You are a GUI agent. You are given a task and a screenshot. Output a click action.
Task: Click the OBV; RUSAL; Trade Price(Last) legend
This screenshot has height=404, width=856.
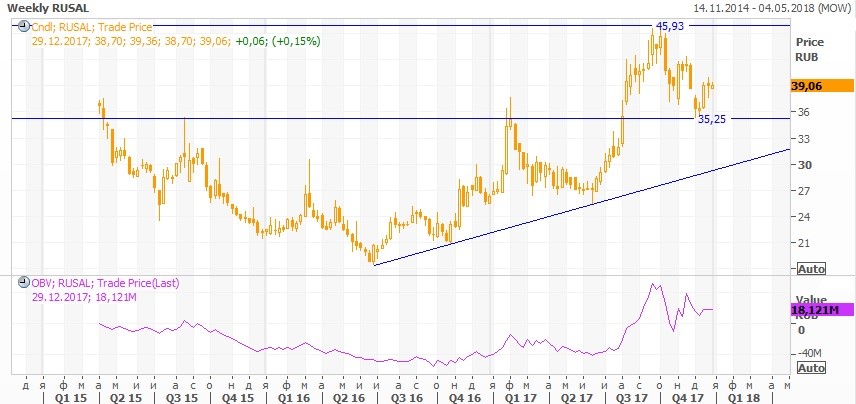tap(104, 284)
